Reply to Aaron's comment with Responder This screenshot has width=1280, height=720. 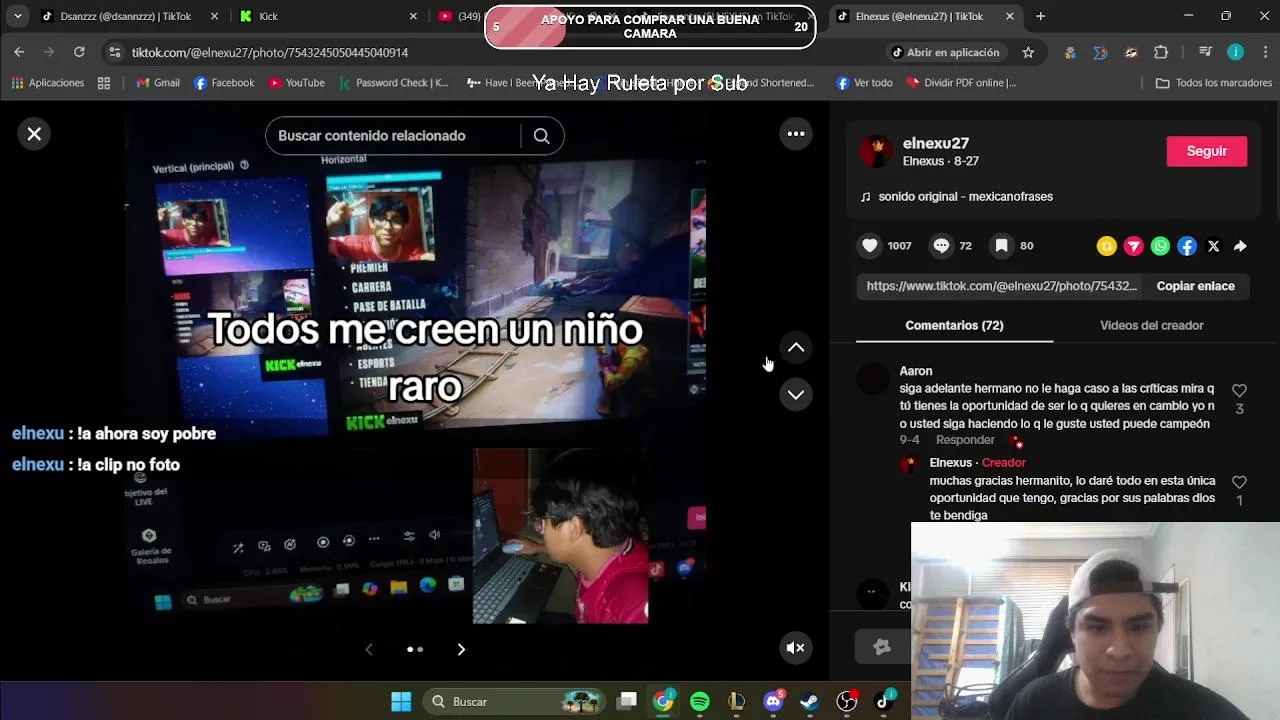[x=965, y=440]
